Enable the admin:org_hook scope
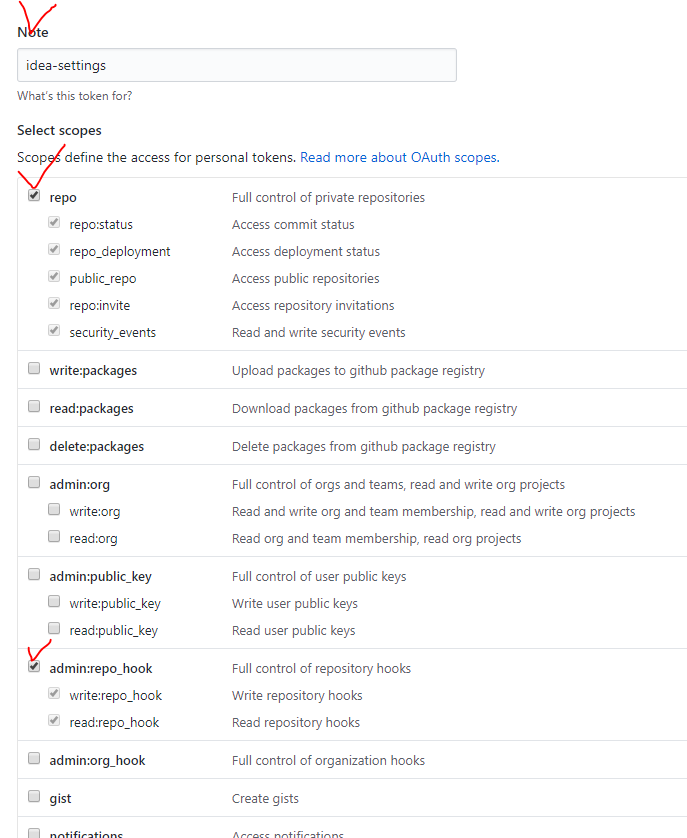The width and height of the screenshot is (687, 838). [x=34, y=758]
